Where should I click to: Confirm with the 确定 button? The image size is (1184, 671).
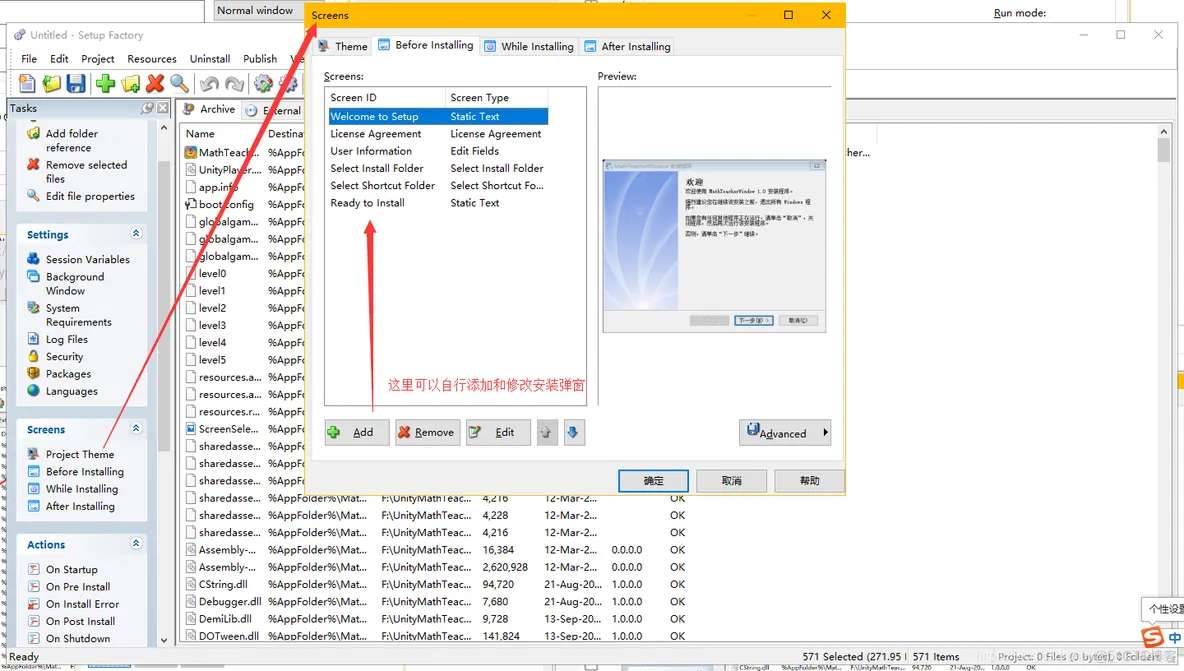pos(653,481)
